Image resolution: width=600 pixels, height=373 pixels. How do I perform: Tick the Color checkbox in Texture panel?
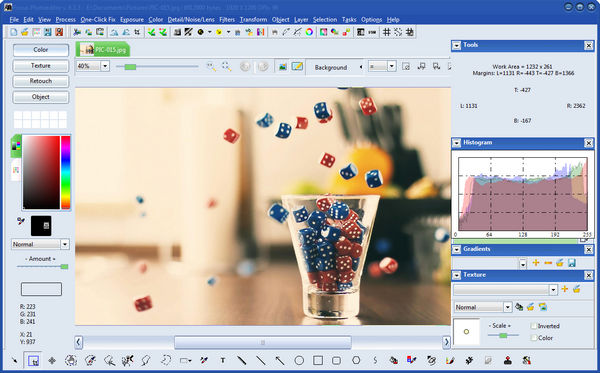[x=534, y=338]
